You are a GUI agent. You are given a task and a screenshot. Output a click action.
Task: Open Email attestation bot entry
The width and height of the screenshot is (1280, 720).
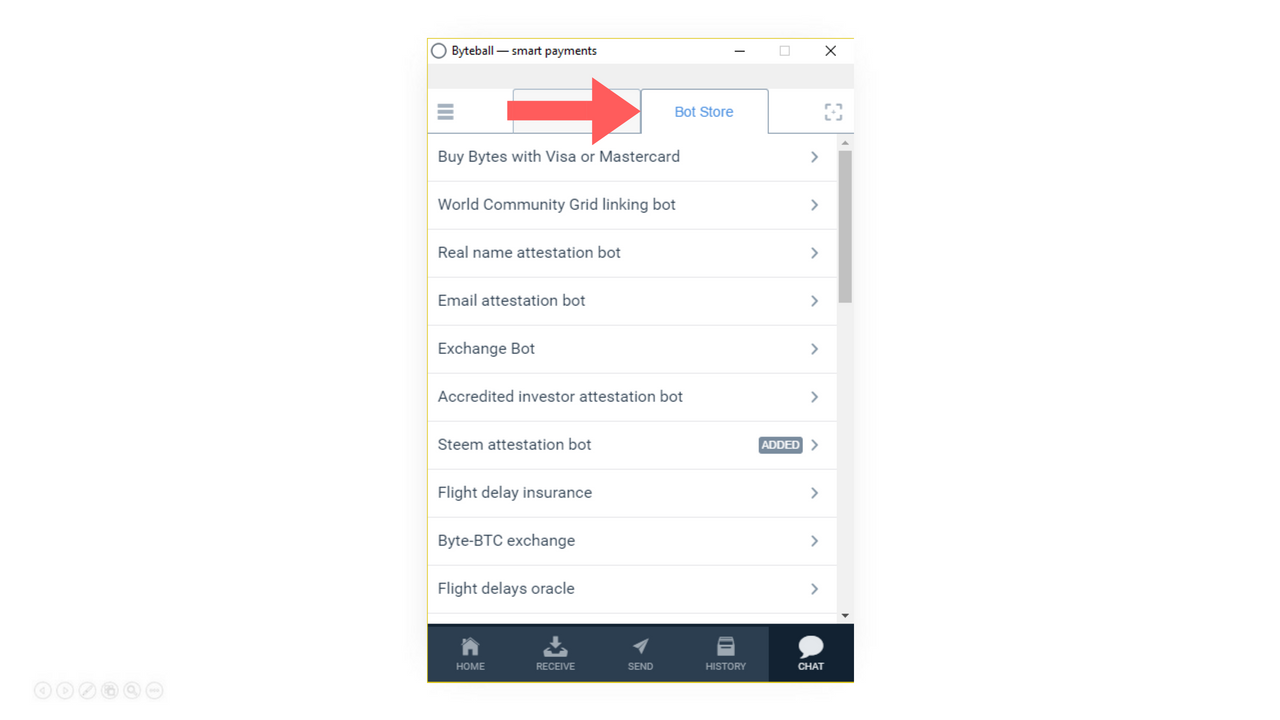[x=632, y=301]
